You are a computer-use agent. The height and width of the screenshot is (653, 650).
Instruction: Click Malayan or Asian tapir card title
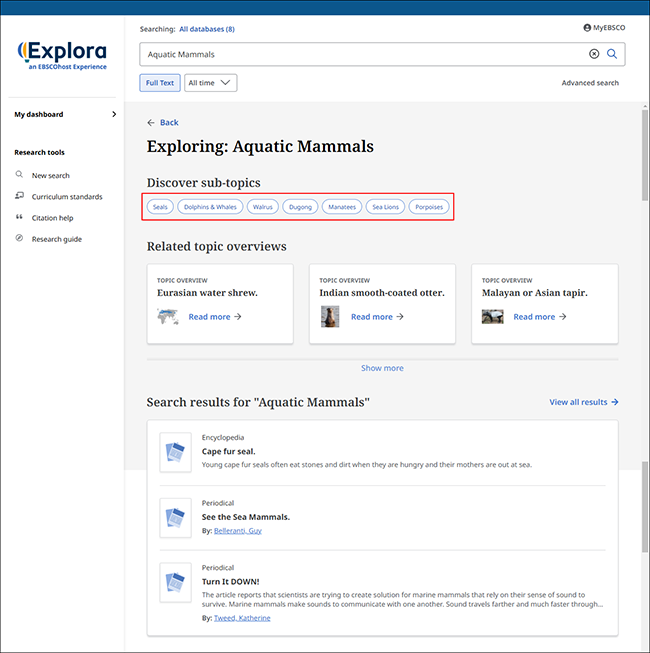pyautogui.click(x=535, y=293)
